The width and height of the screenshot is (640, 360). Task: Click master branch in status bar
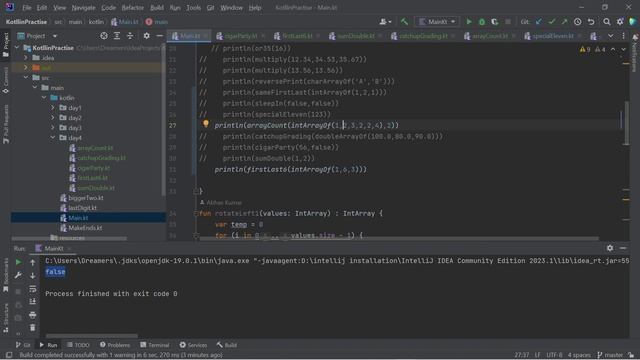610,355
